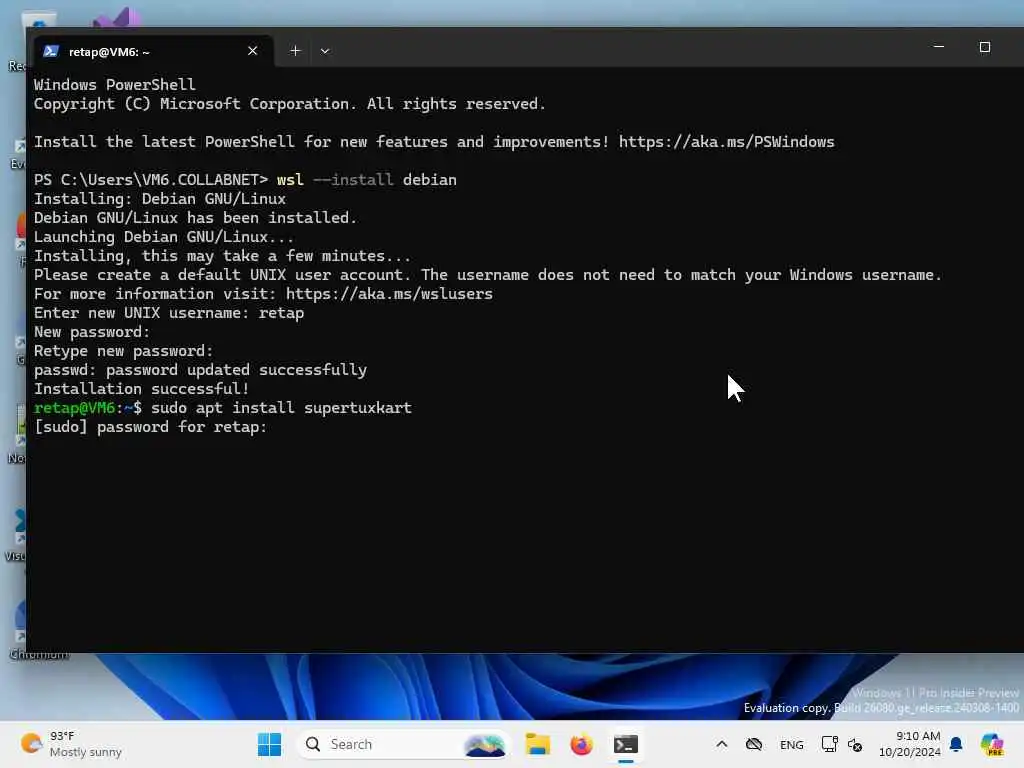Click the PowerShell icon in the tab

tap(51, 51)
